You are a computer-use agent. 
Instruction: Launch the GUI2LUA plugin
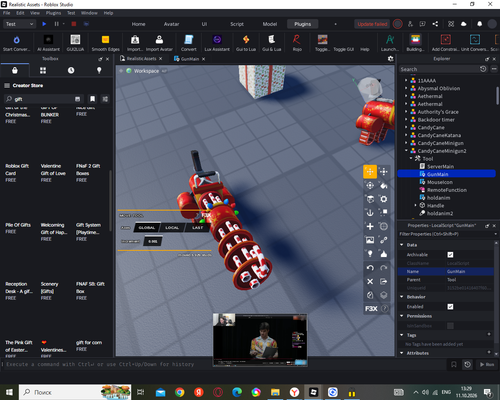click(x=75, y=40)
